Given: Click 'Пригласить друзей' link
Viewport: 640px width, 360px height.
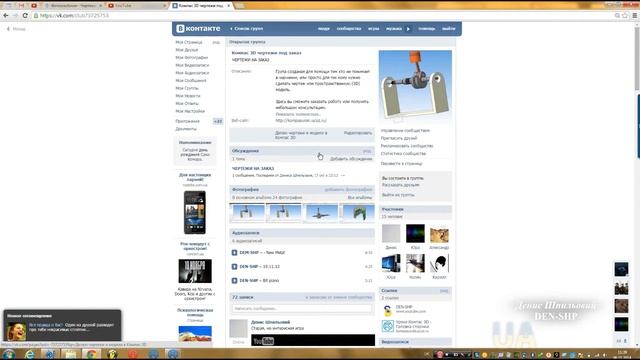Looking at the screenshot, I should [x=399, y=138].
